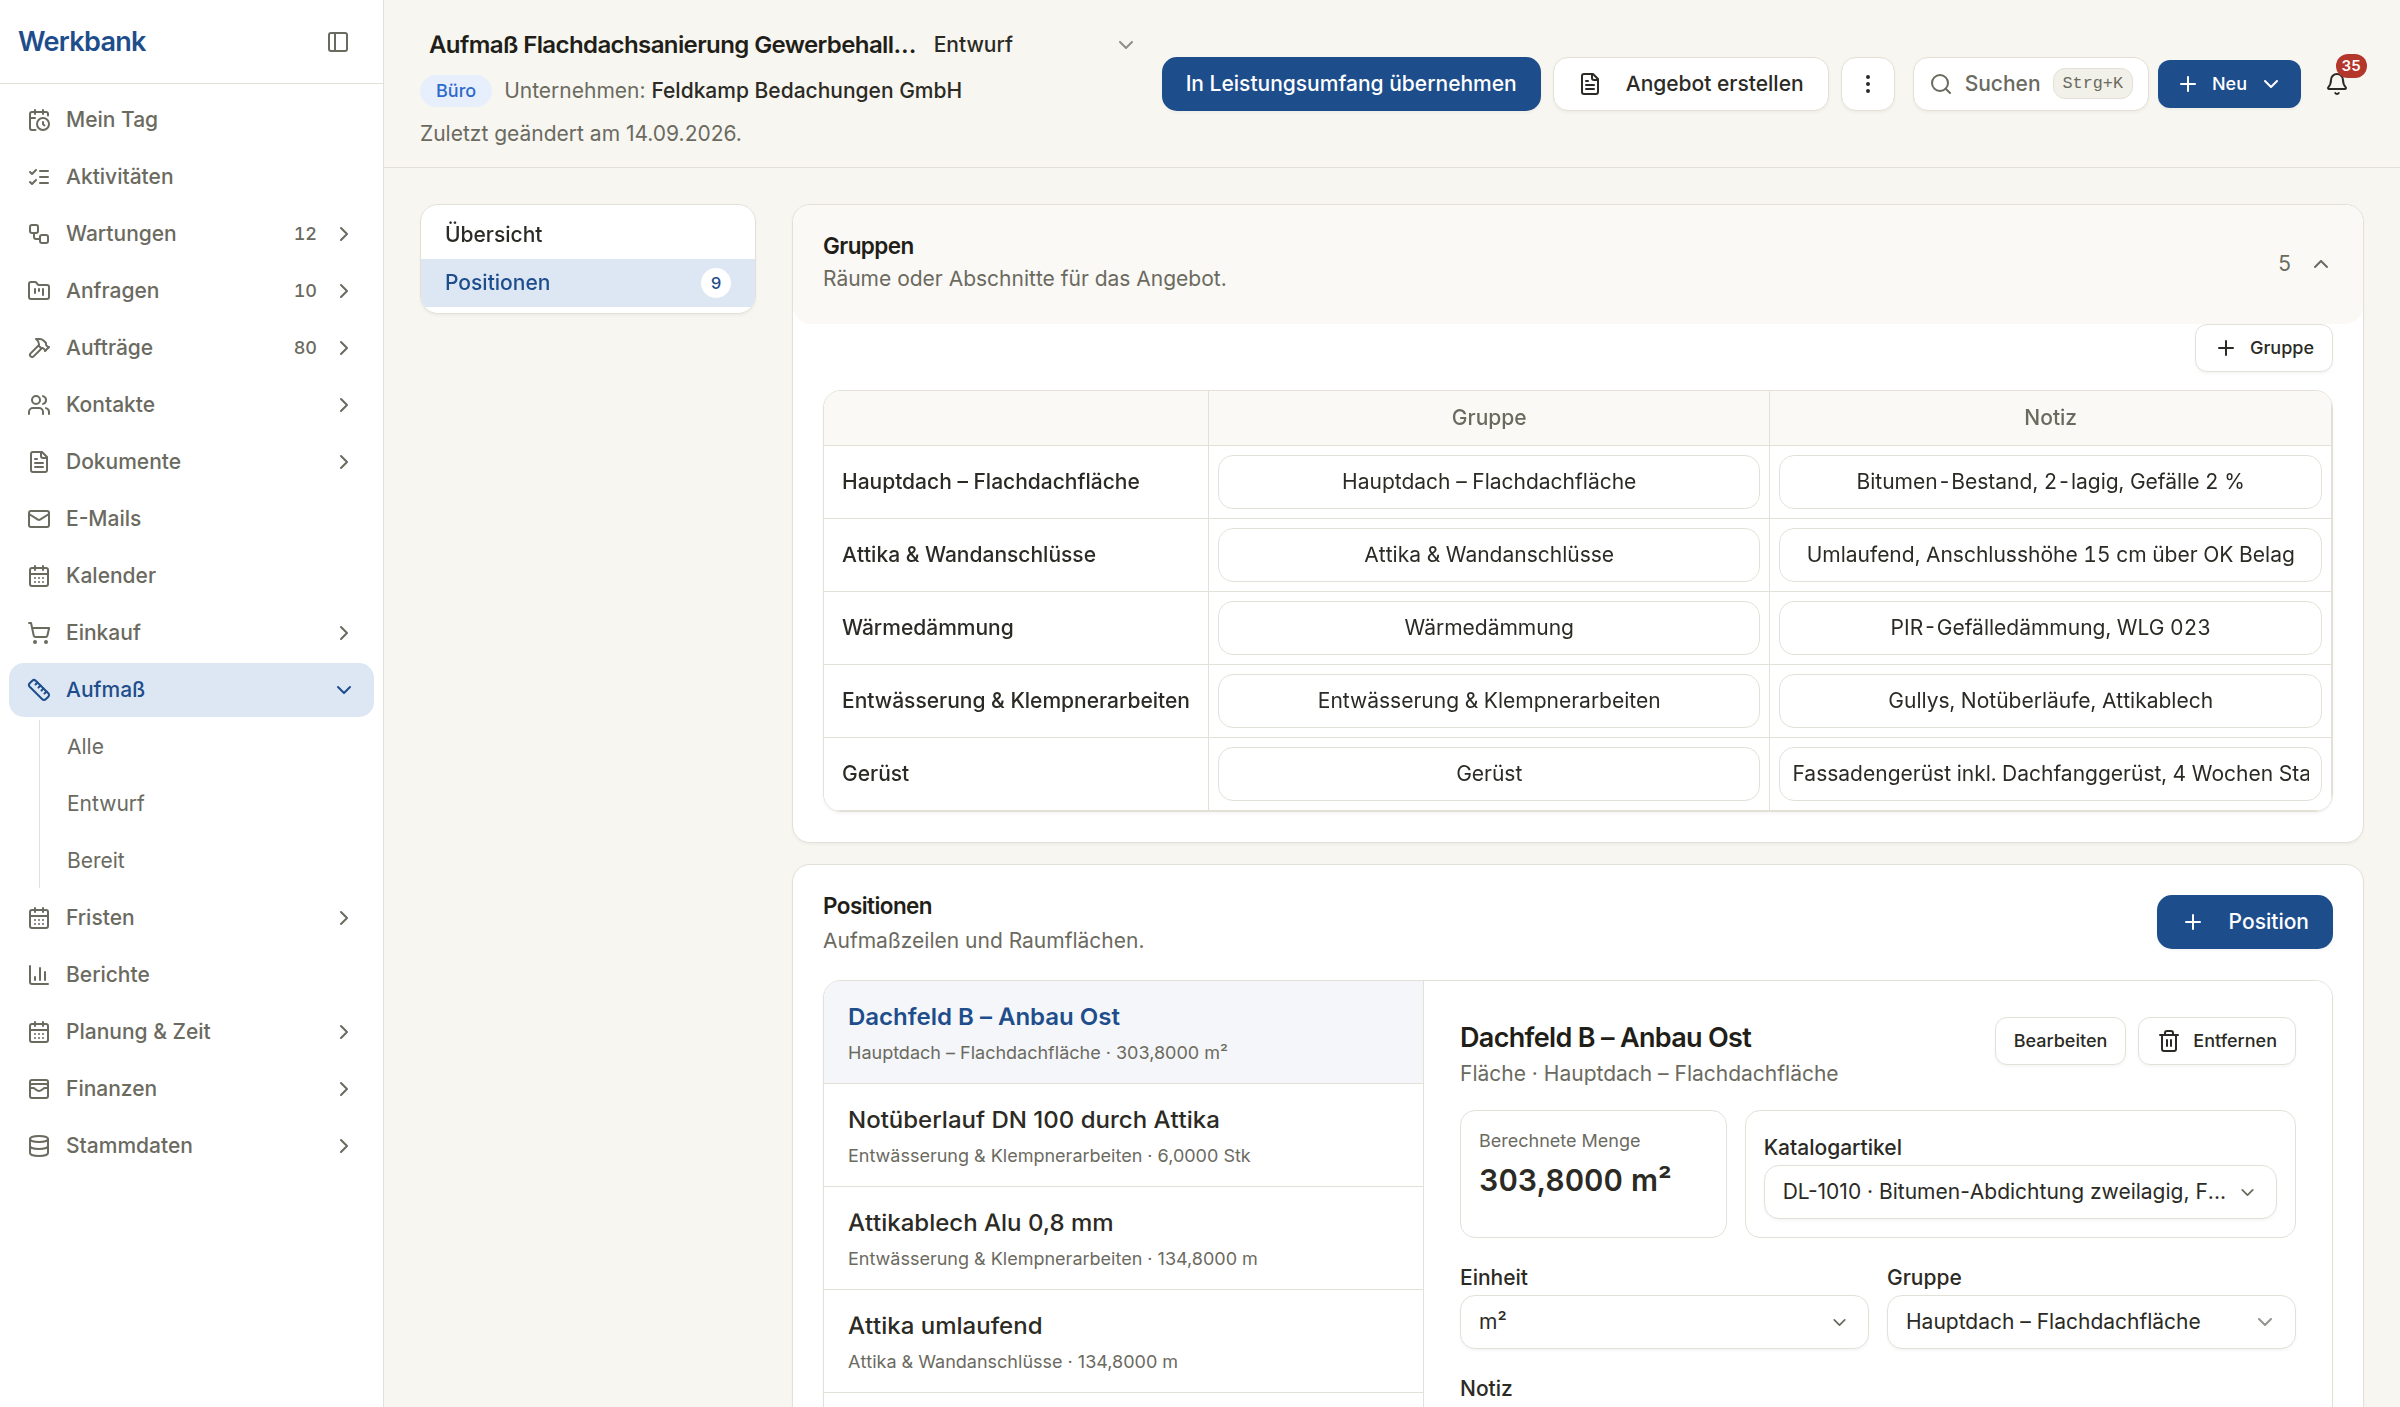Expand the Kontakte submenu chevron
This screenshot has width=2400, height=1407.
pyautogui.click(x=344, y=405)
